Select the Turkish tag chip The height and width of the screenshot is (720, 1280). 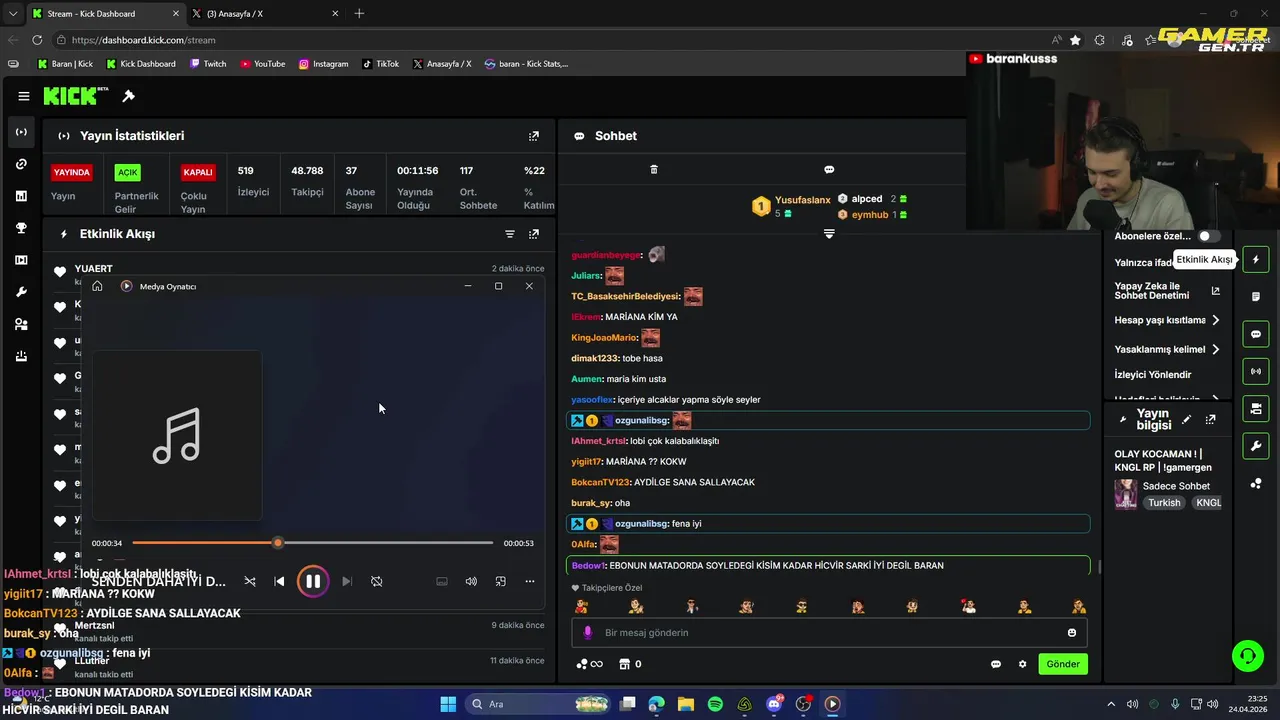tap(1164, 503)
